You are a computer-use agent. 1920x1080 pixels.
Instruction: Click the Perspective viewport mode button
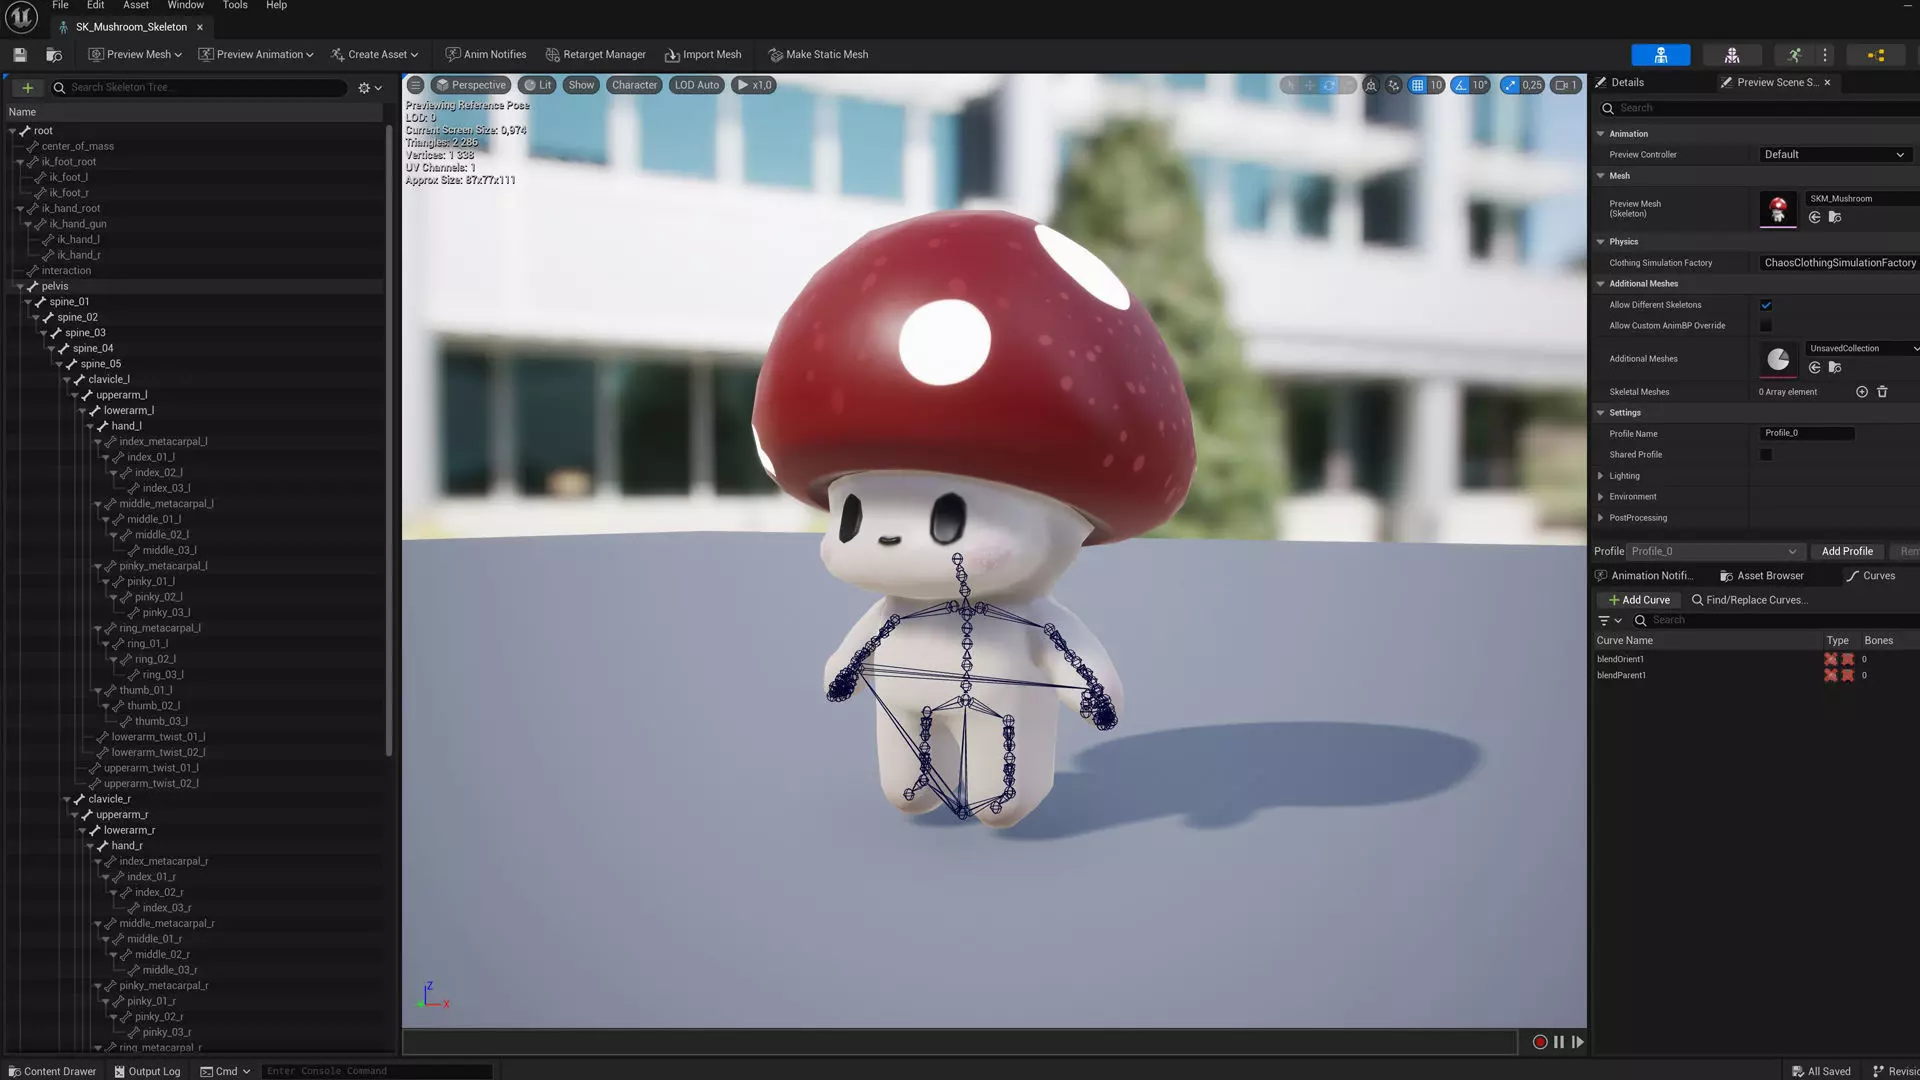point(471,85)
